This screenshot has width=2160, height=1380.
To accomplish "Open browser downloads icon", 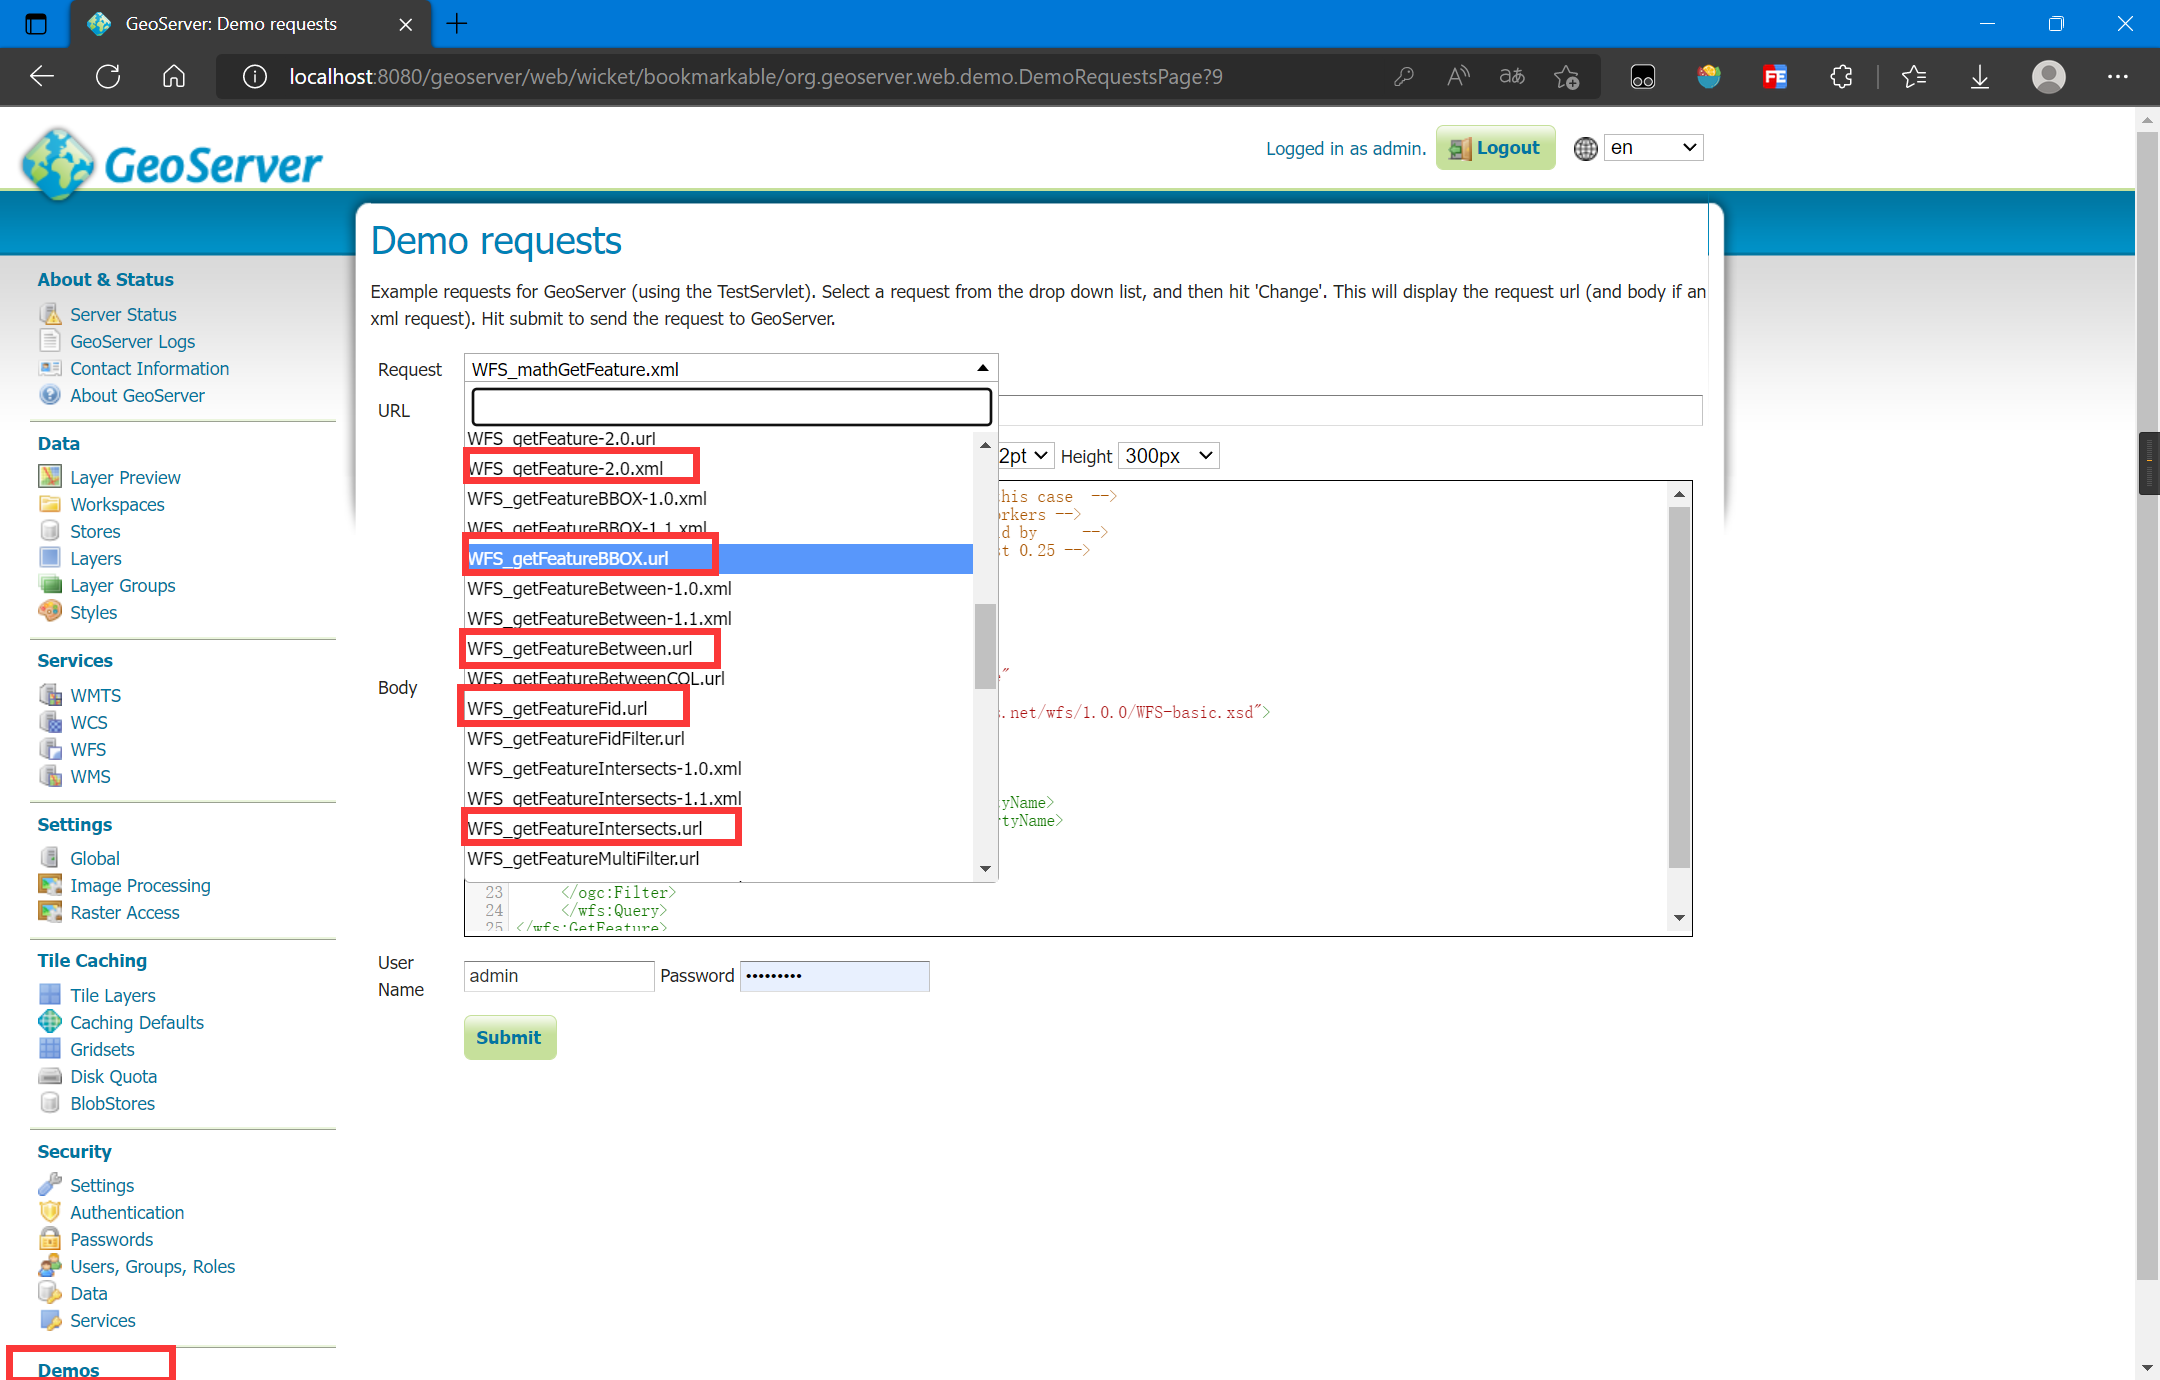I will [1979, 77].
